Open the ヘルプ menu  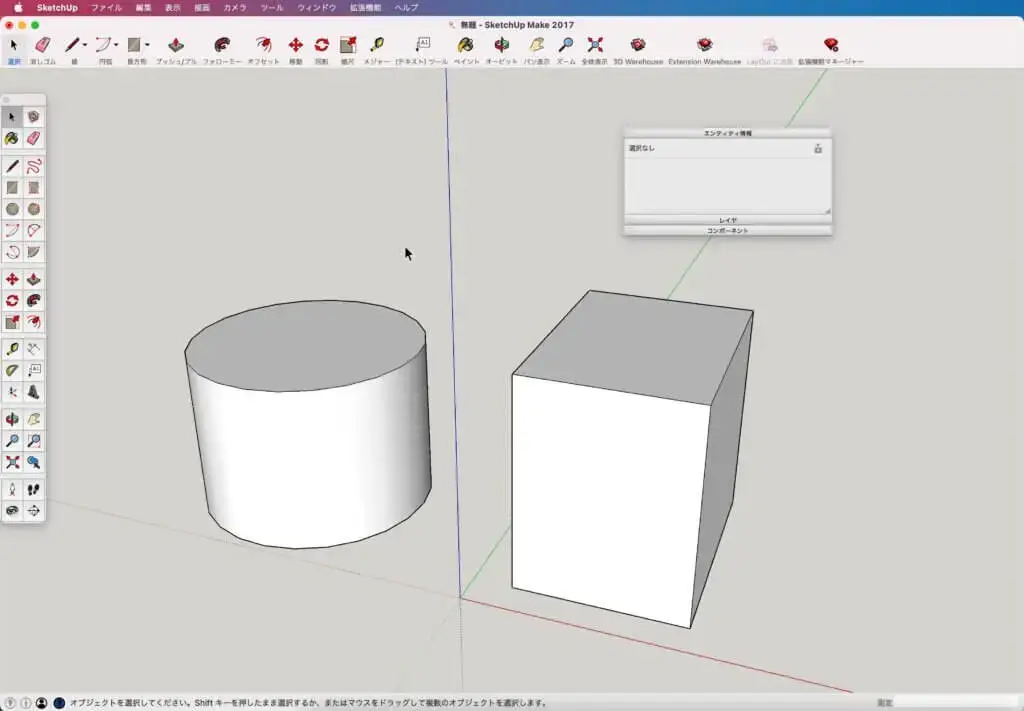click(x=406, y=8)
